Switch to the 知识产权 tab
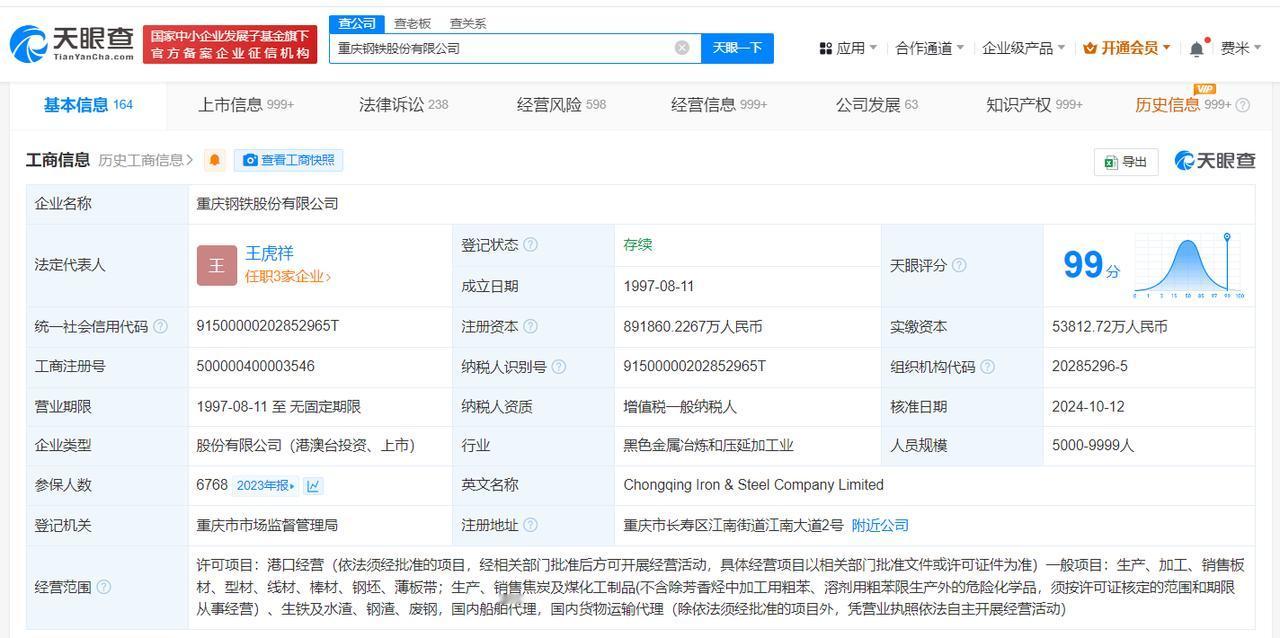Viewport: 1280px width, 638px height. [1034, 105]
